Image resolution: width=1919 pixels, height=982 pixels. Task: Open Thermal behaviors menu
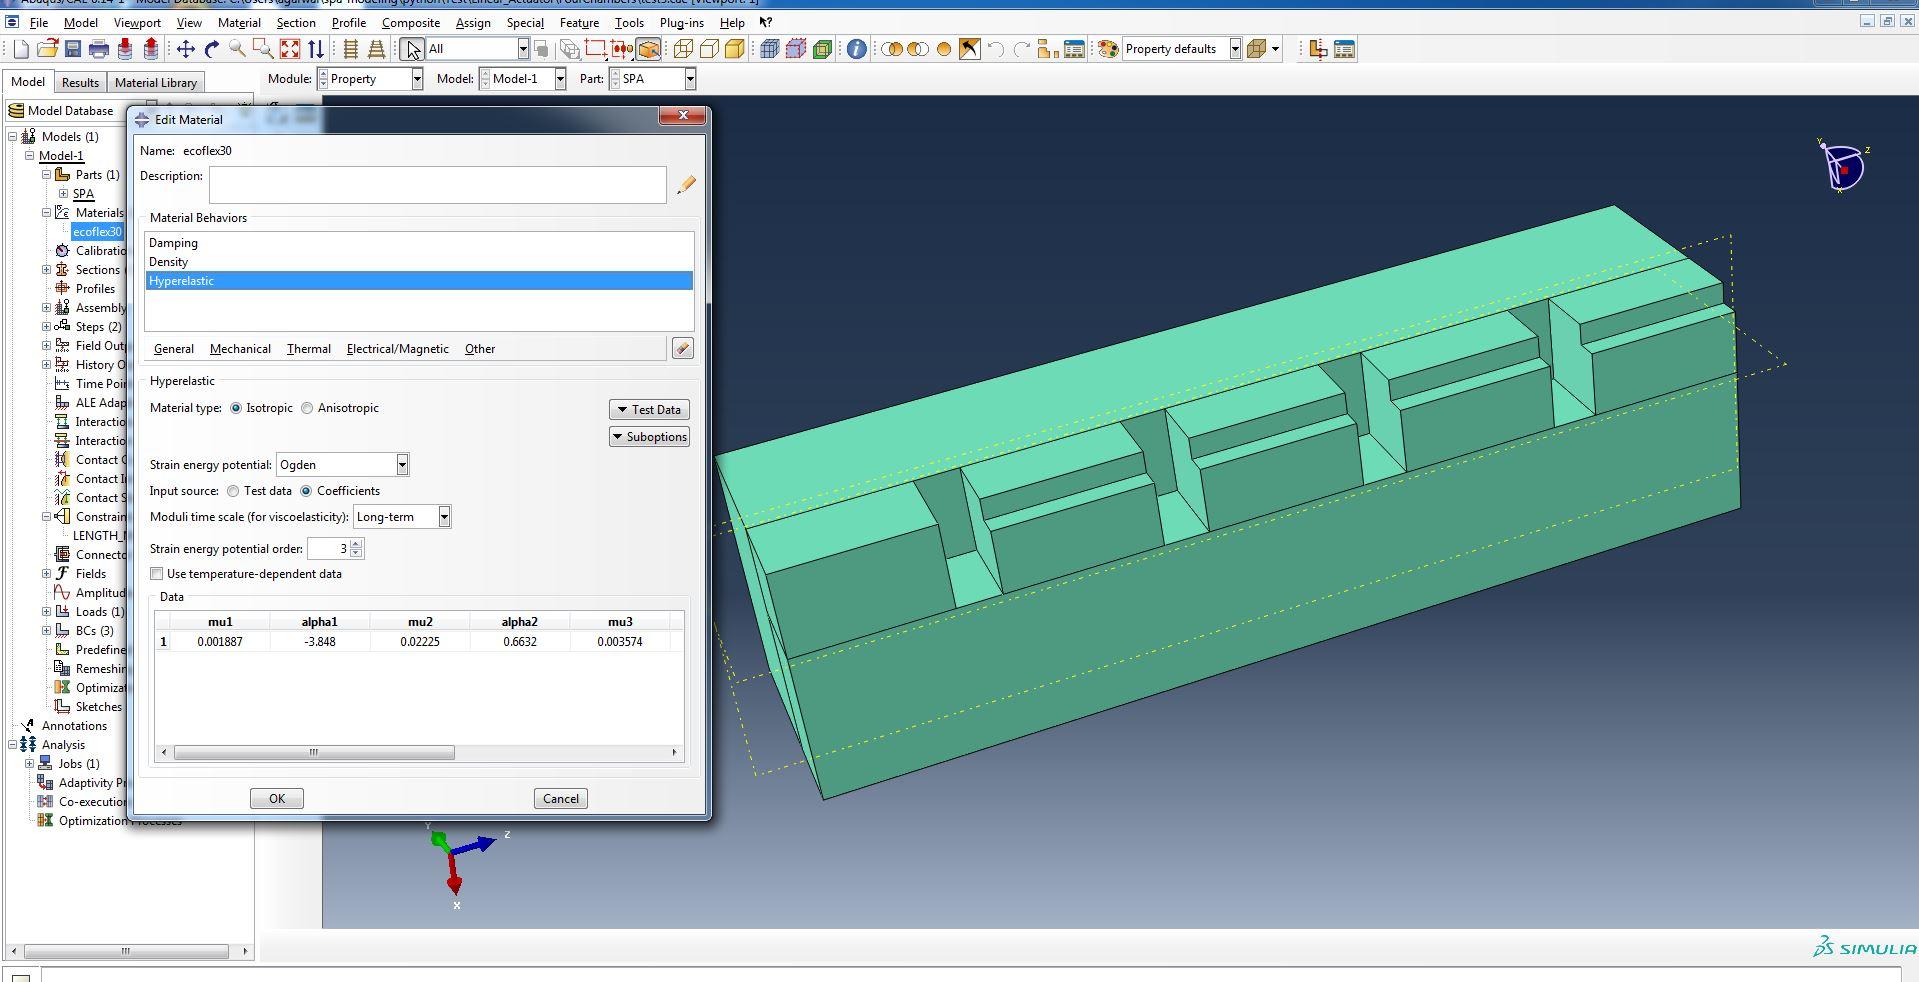[308, 349]
